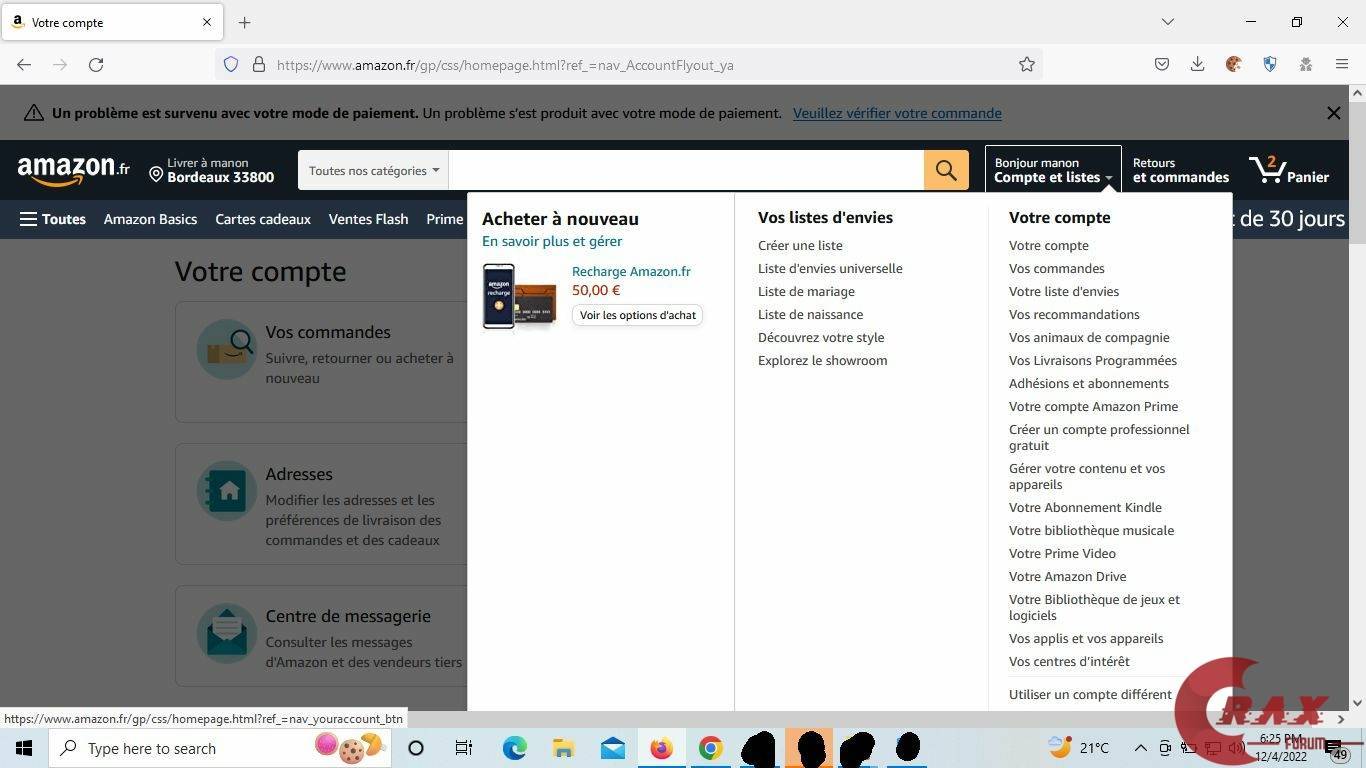Screen dimensions: 1366x768
Task: Open Toutes nos catégories dropdown
Action: [x=373, y=170]
